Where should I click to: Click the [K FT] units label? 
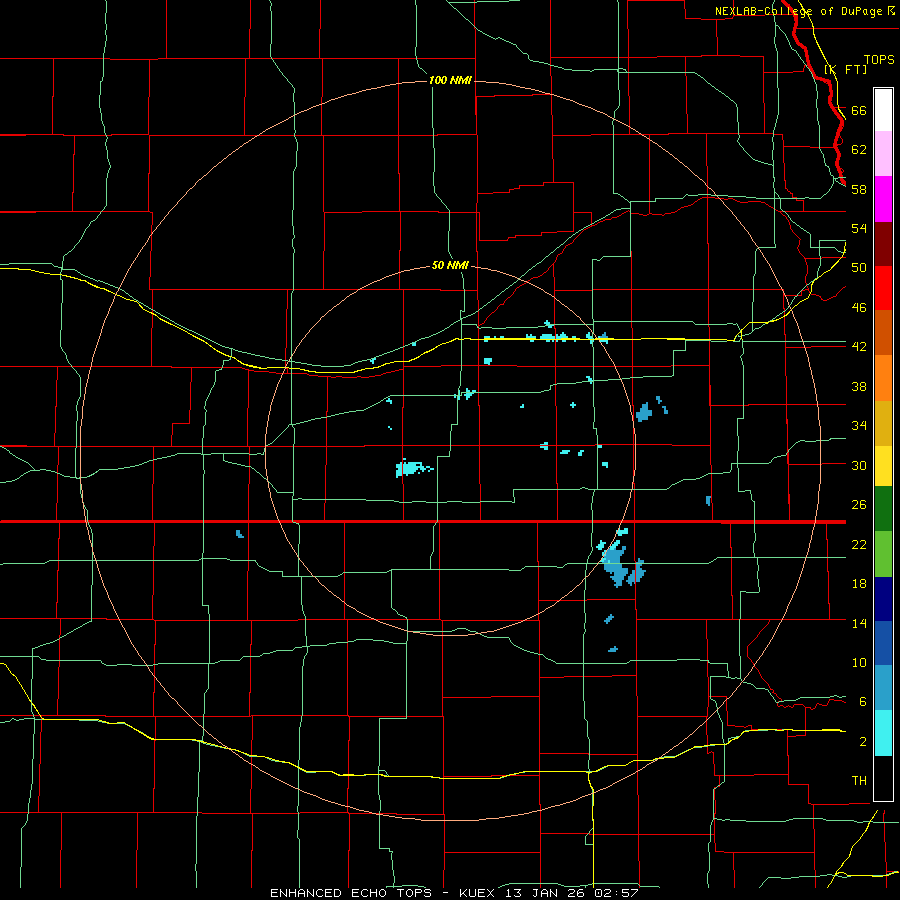coord(845,69)
